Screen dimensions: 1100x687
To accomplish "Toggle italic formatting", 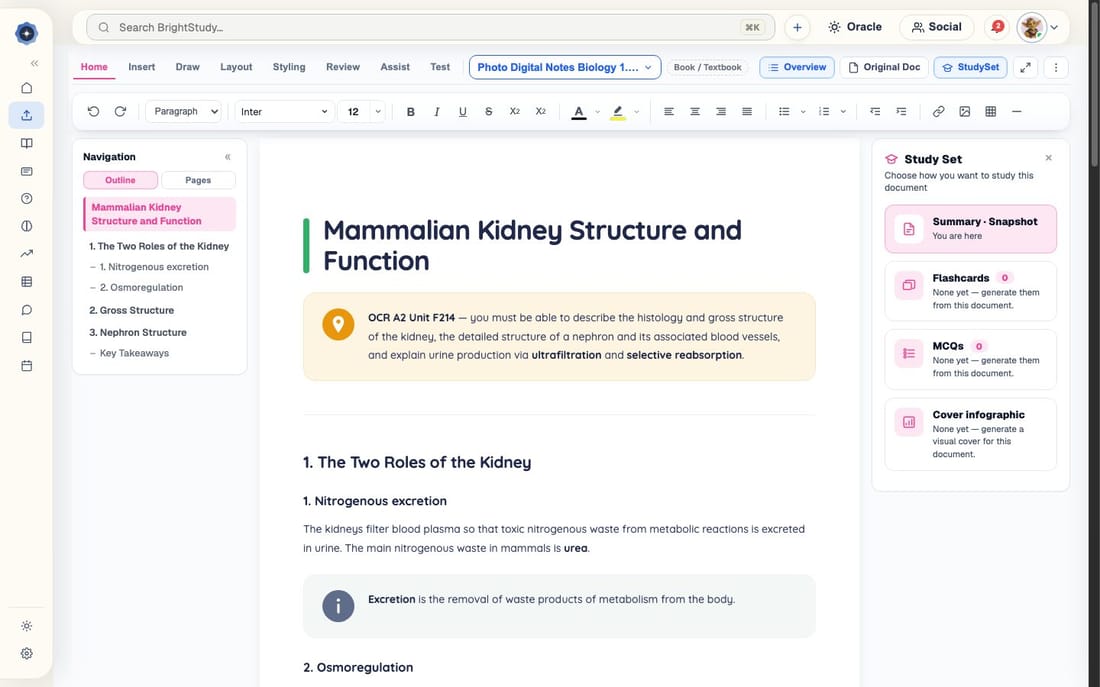I will point(436,112).
